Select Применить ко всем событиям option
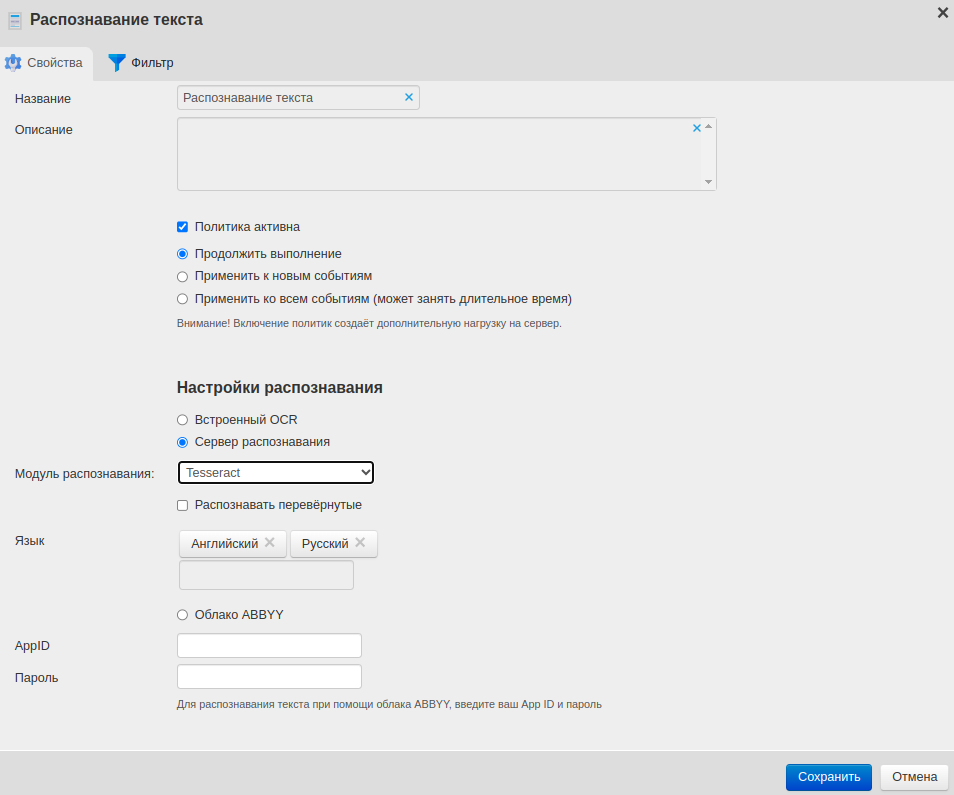The height and width of the screenshot is (795, 954). tap(182, 298)
